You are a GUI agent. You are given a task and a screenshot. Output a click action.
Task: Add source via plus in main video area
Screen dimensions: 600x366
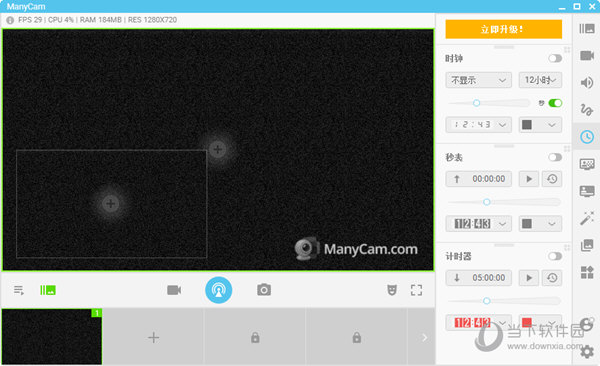coord(218,149)
